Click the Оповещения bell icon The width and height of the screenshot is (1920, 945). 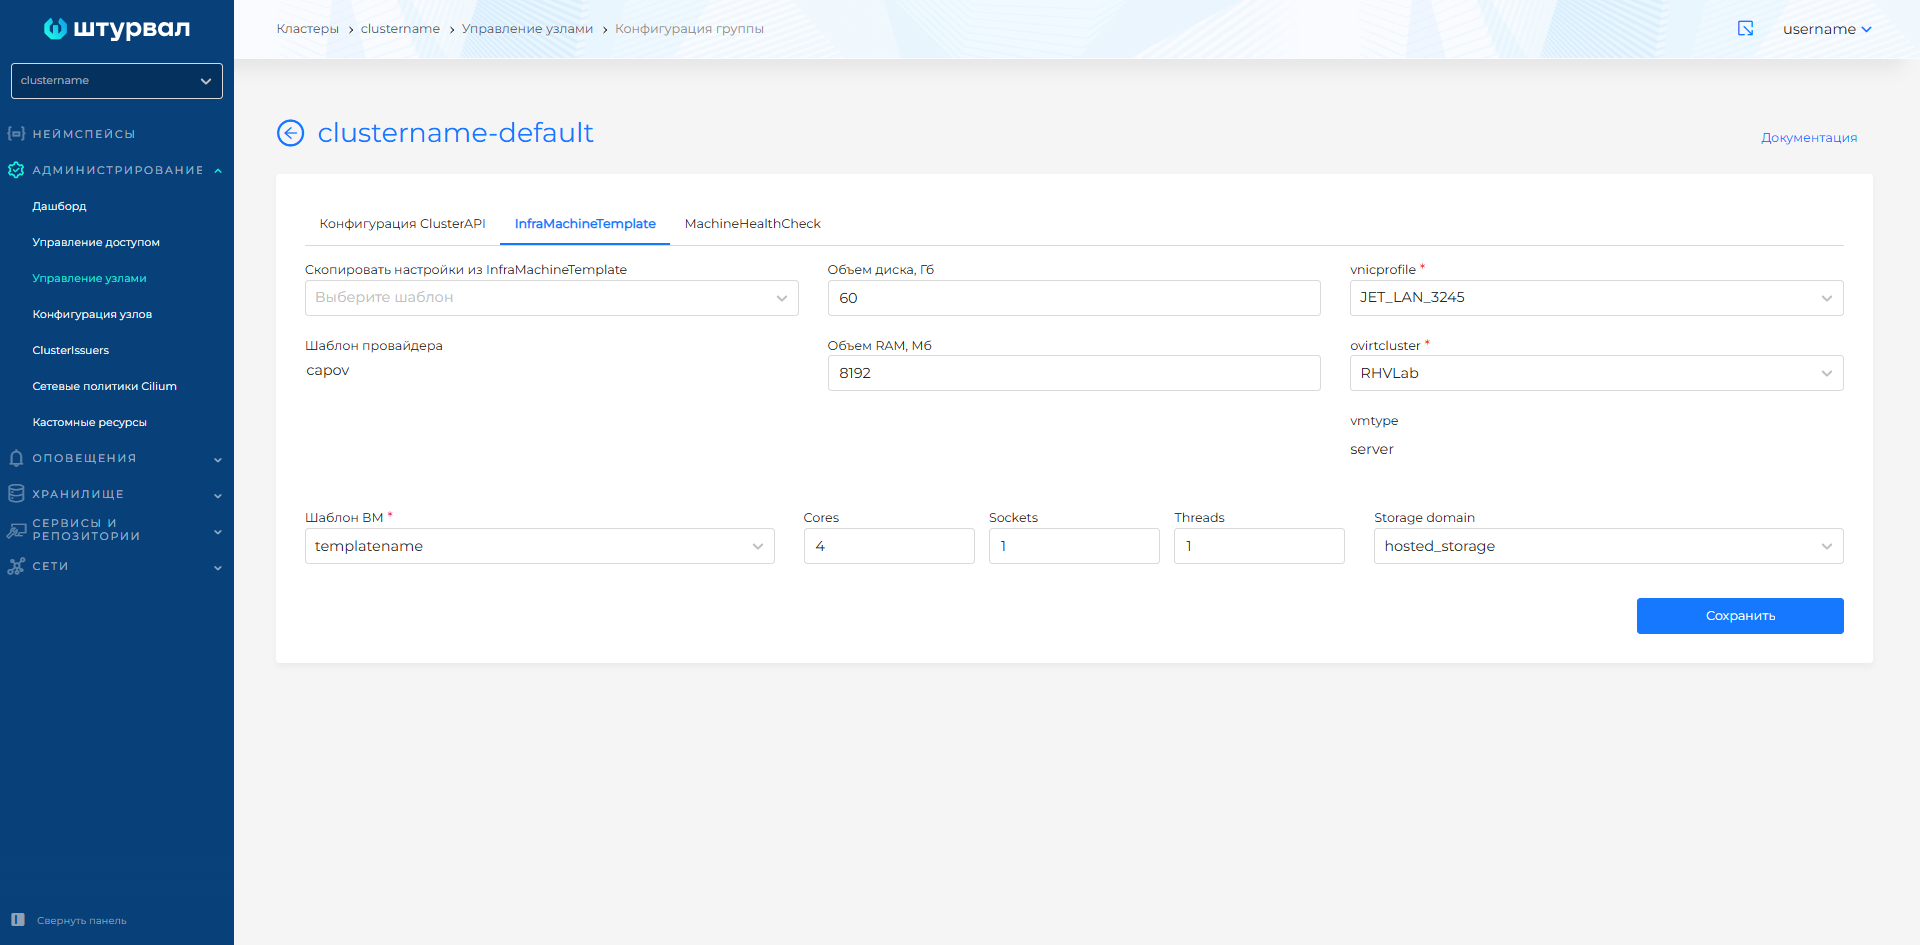coord(16,458)
